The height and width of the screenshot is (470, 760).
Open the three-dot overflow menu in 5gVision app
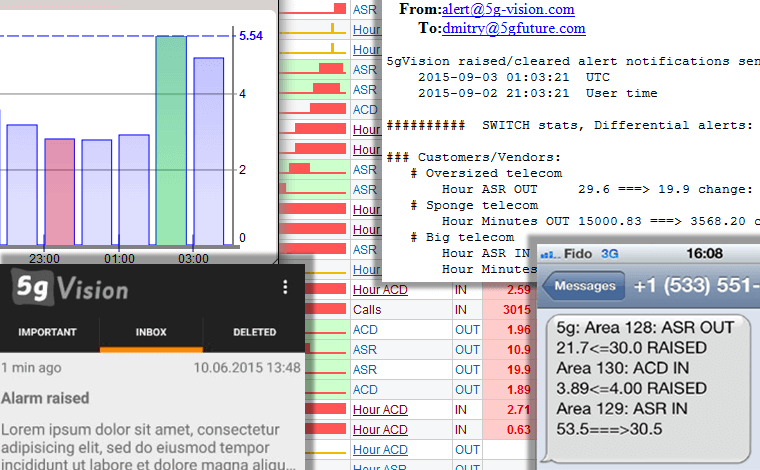pyautogui.click(x=285, y=288)
